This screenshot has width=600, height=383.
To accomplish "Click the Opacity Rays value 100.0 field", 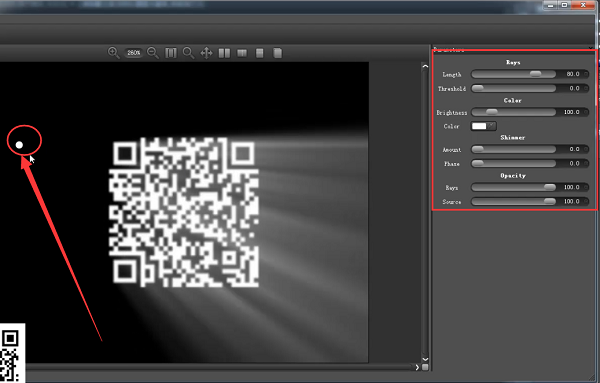I will tap(572, 187).
